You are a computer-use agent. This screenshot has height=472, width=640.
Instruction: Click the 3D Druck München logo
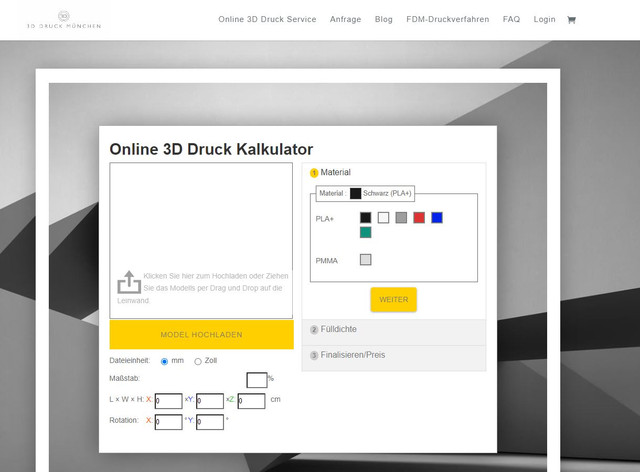click(64, 20)
